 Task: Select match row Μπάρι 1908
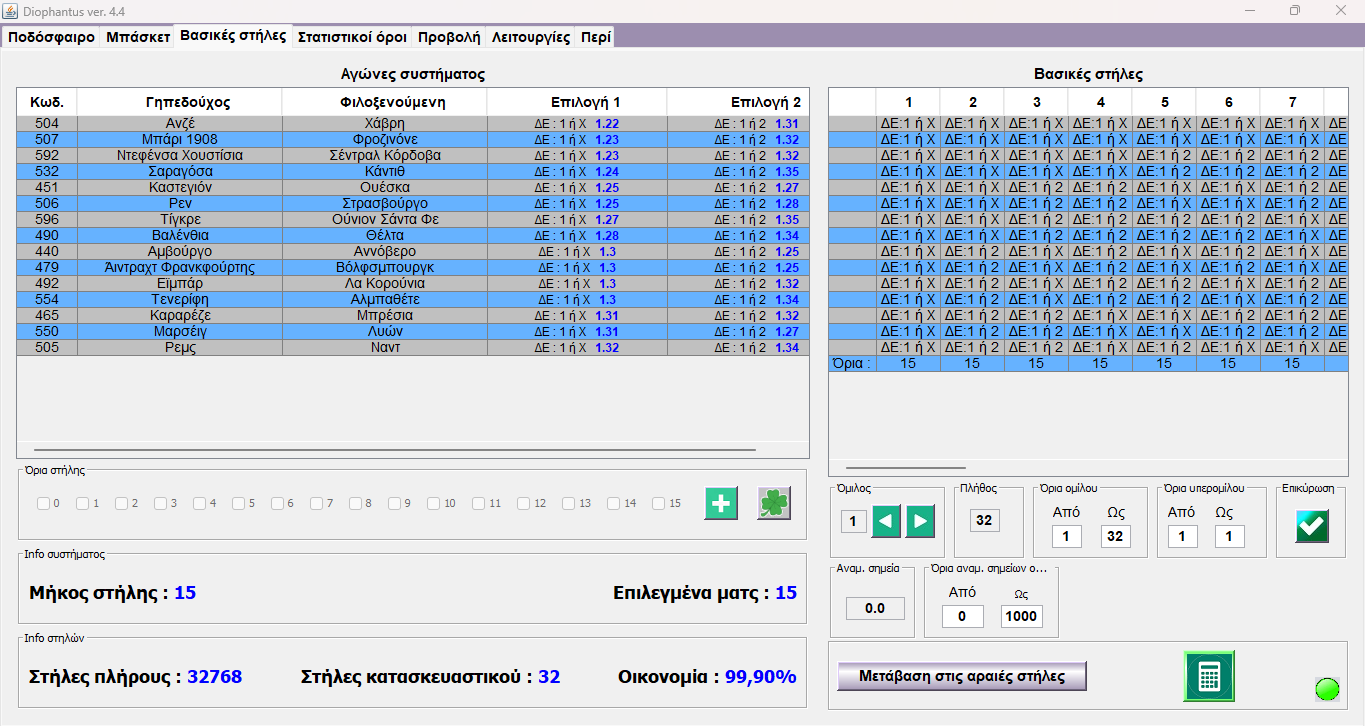coord(413,139)
